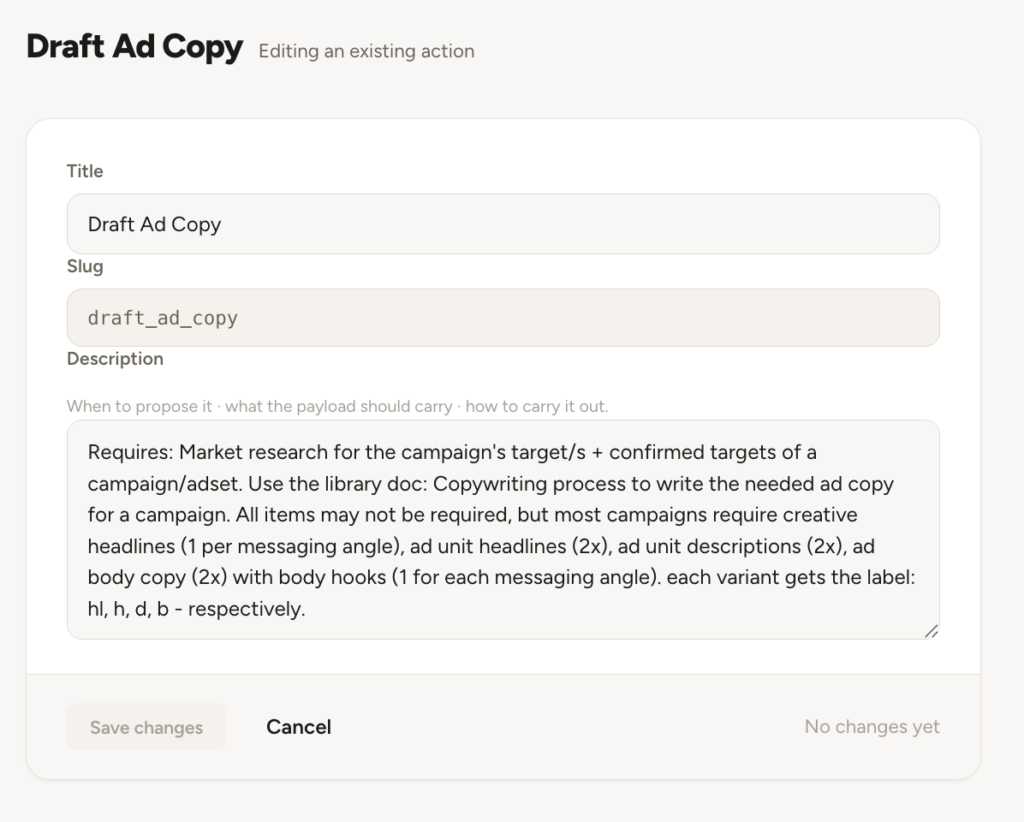Click the Title field label
This screenshot has height=822, width=1024.
click(85, 171)
